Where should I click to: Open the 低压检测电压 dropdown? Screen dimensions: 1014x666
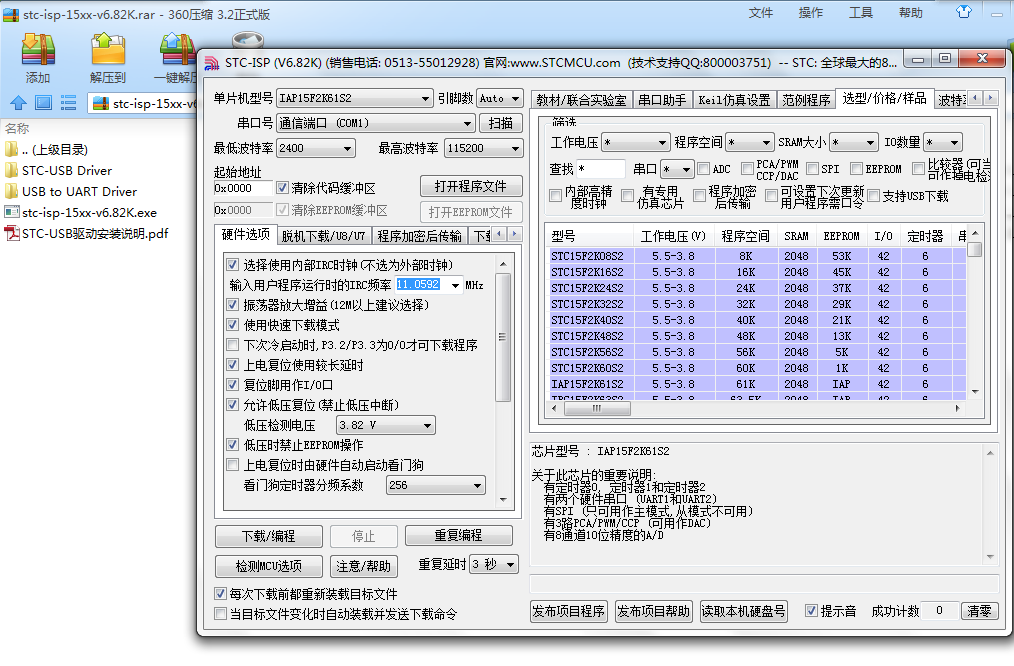pyautogui.click(x=386, y=425)
